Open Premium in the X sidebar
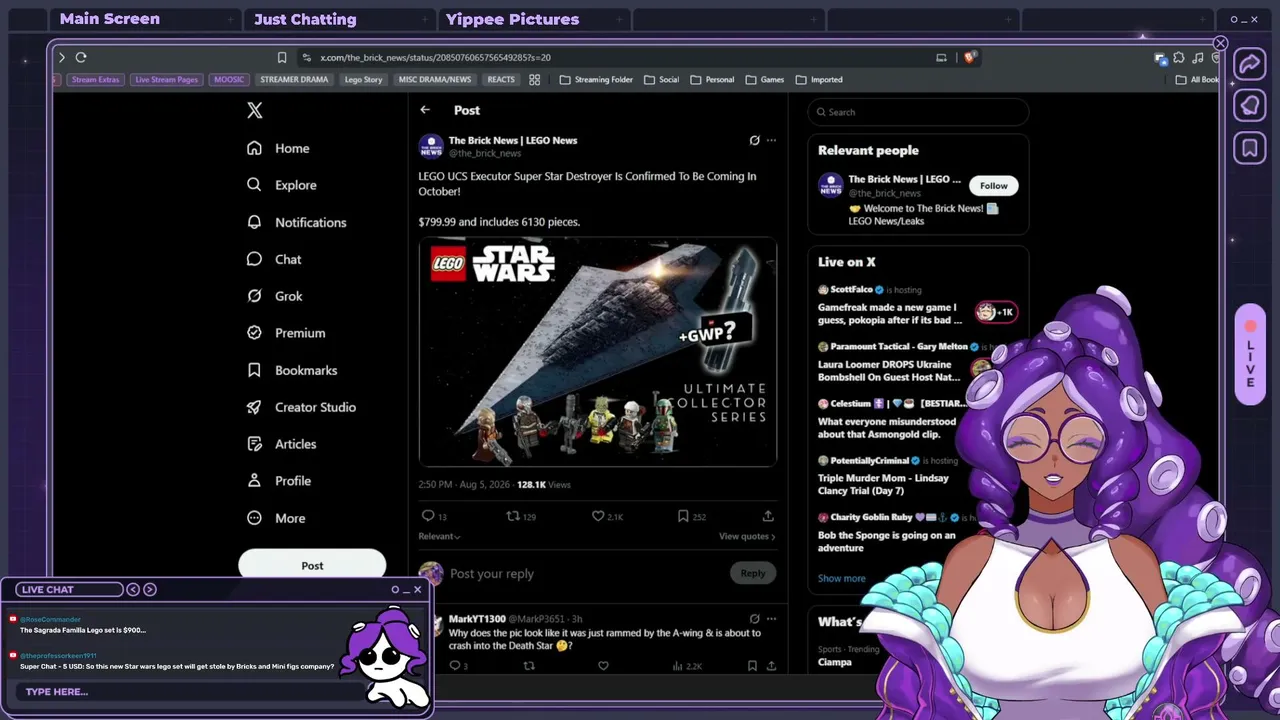 click(286, 333)
